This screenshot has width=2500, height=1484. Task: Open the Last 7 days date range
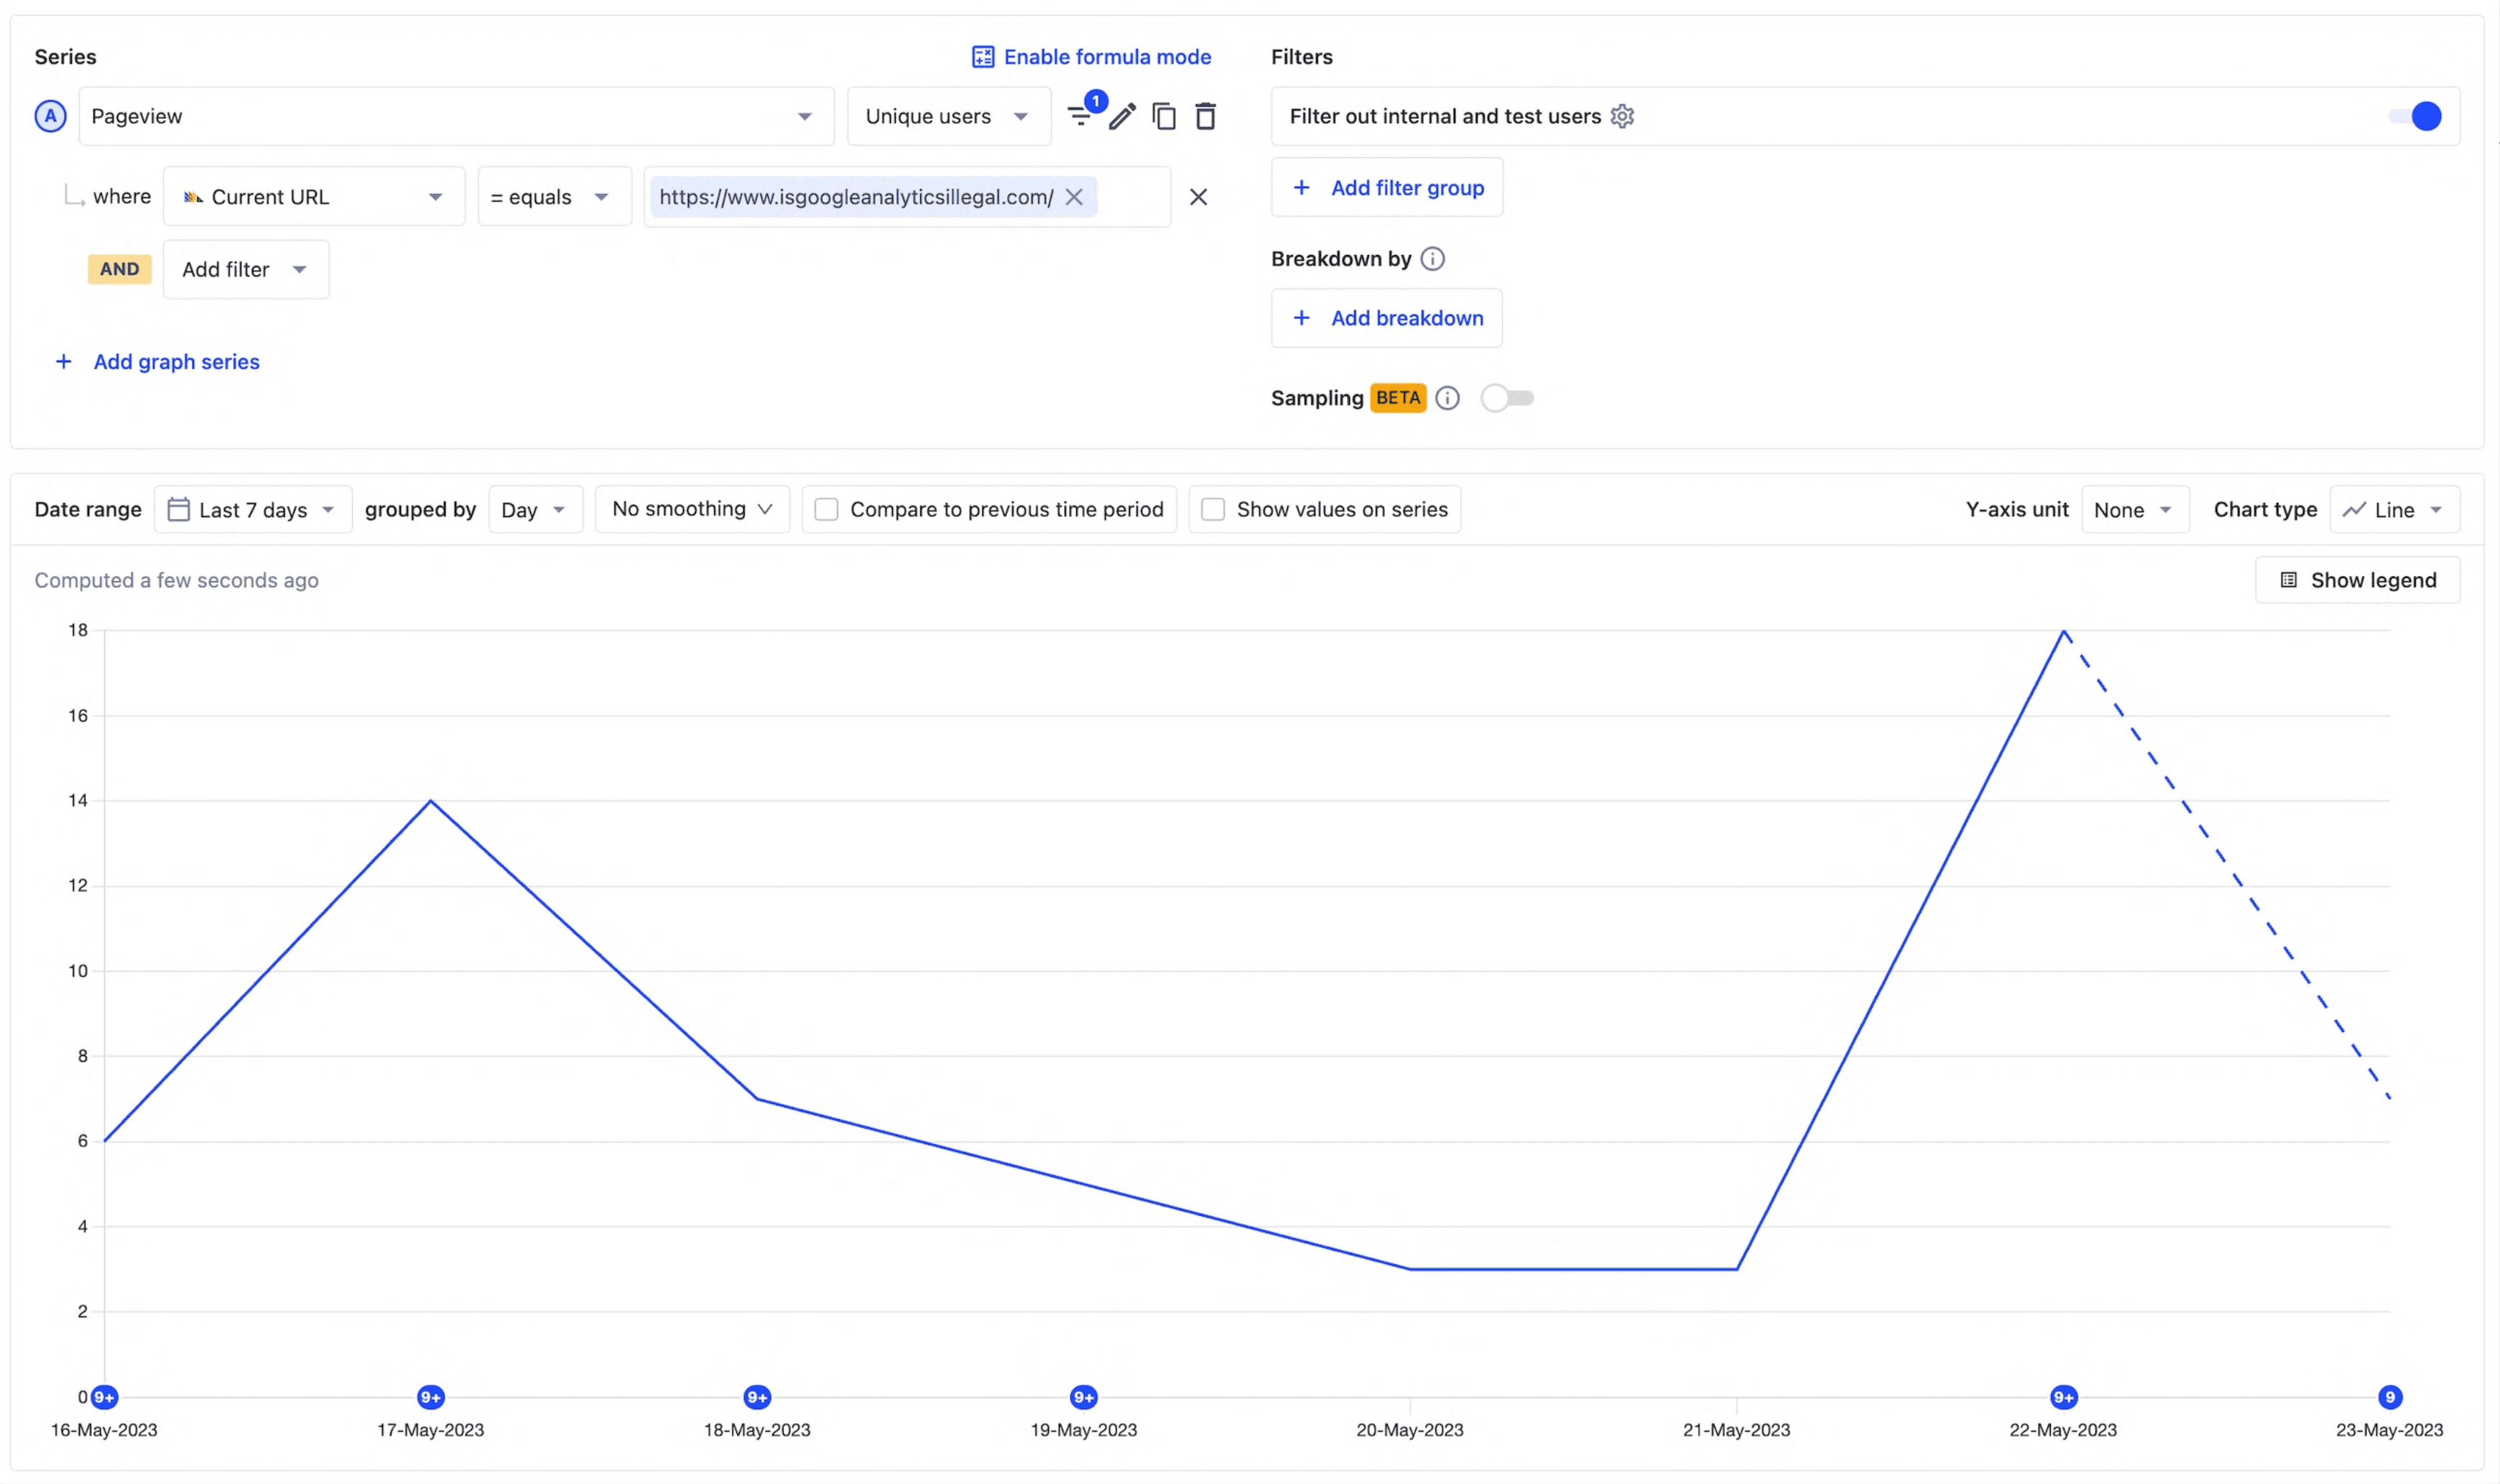coord(252,510)
